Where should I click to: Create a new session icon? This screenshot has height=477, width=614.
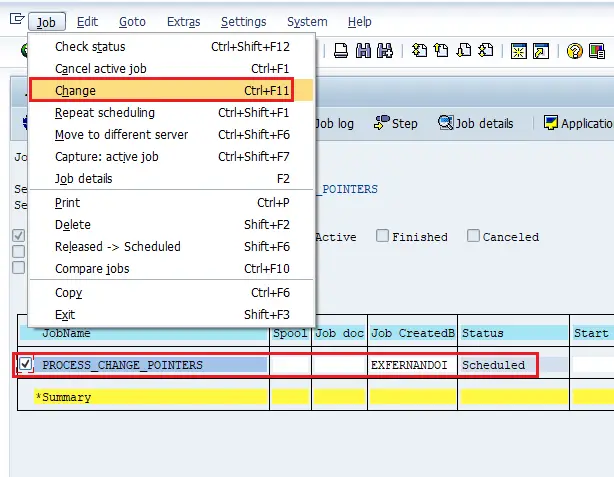pos(518,51)
